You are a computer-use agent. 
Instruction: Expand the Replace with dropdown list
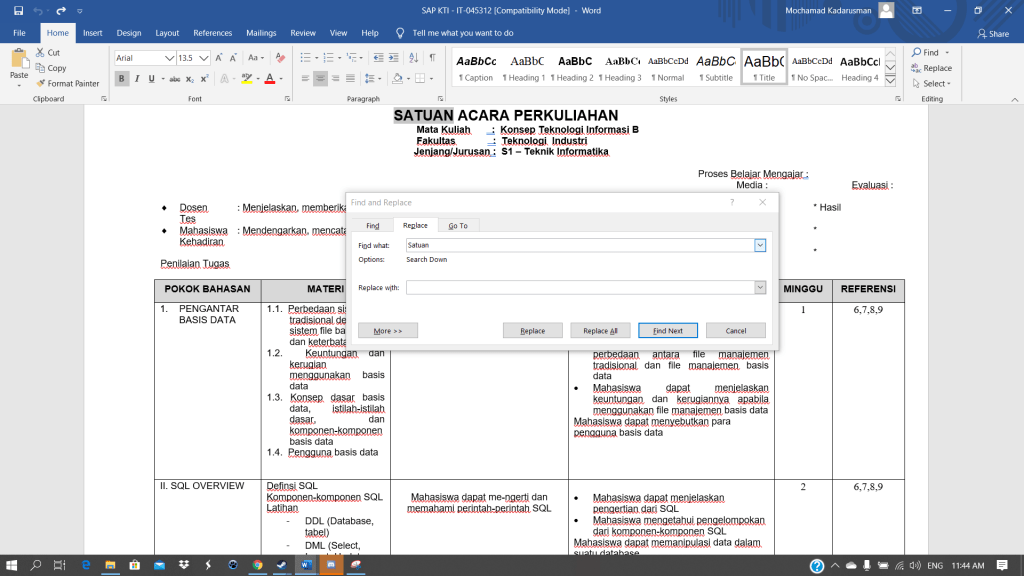pyautogui.click(x=760, y=288)
